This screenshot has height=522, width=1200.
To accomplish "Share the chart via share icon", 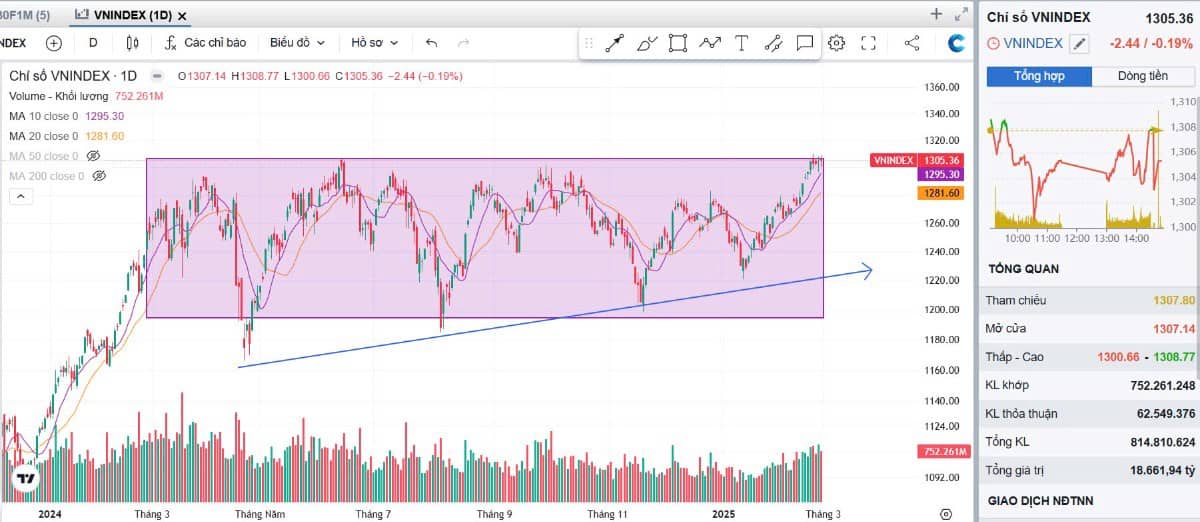I will (x=912, y=43).
